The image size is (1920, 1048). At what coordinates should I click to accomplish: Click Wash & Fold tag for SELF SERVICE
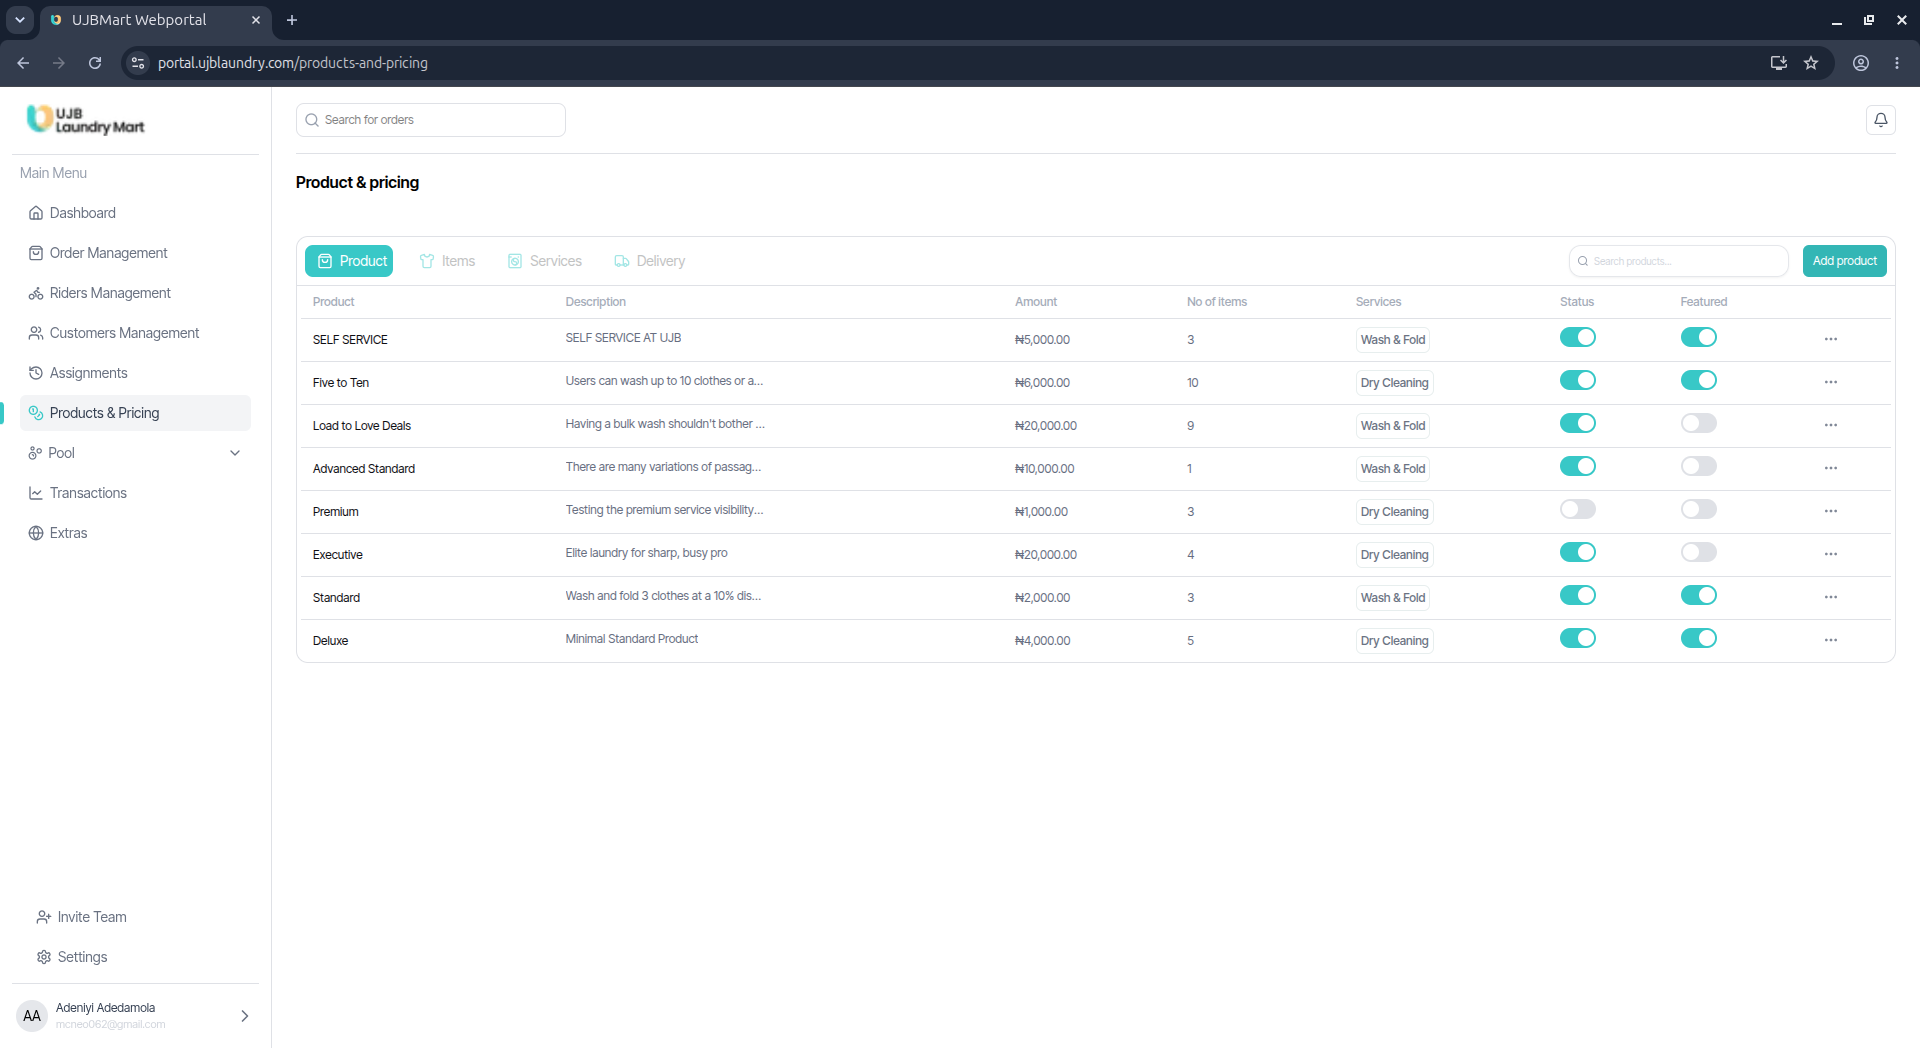point(1392,340)
